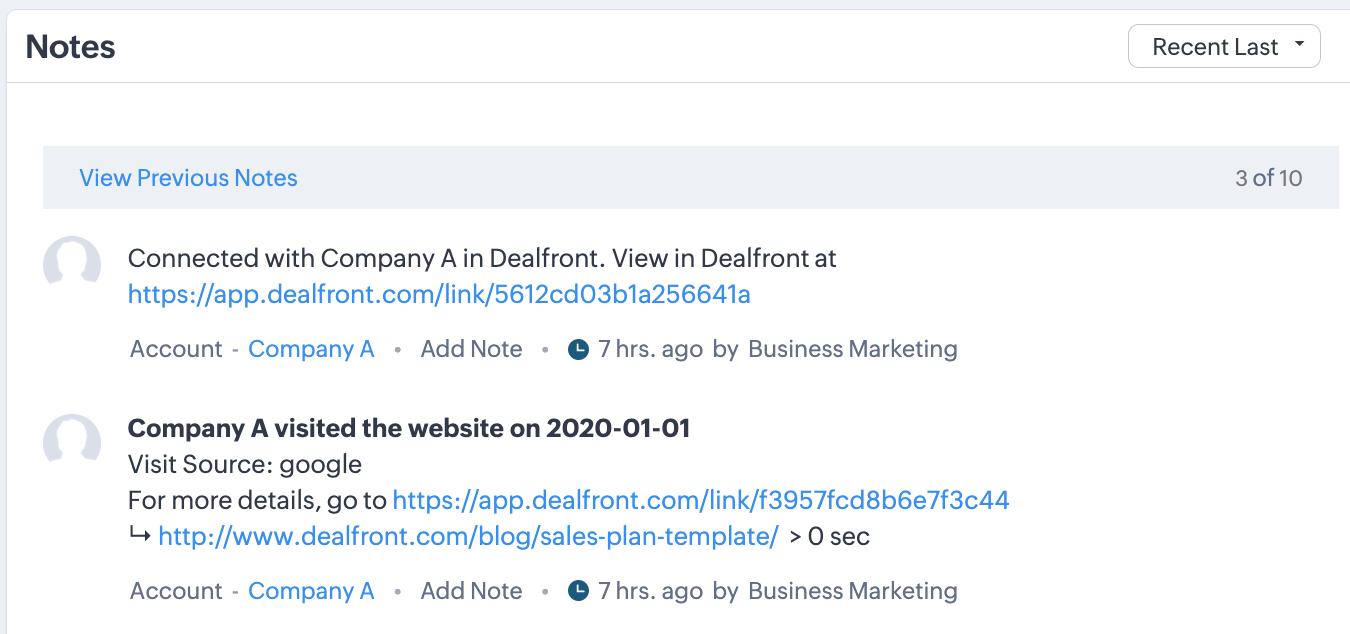Open the Company A account from the first note
This screenshot has height=634, width=1350.
tap(311, 349)
